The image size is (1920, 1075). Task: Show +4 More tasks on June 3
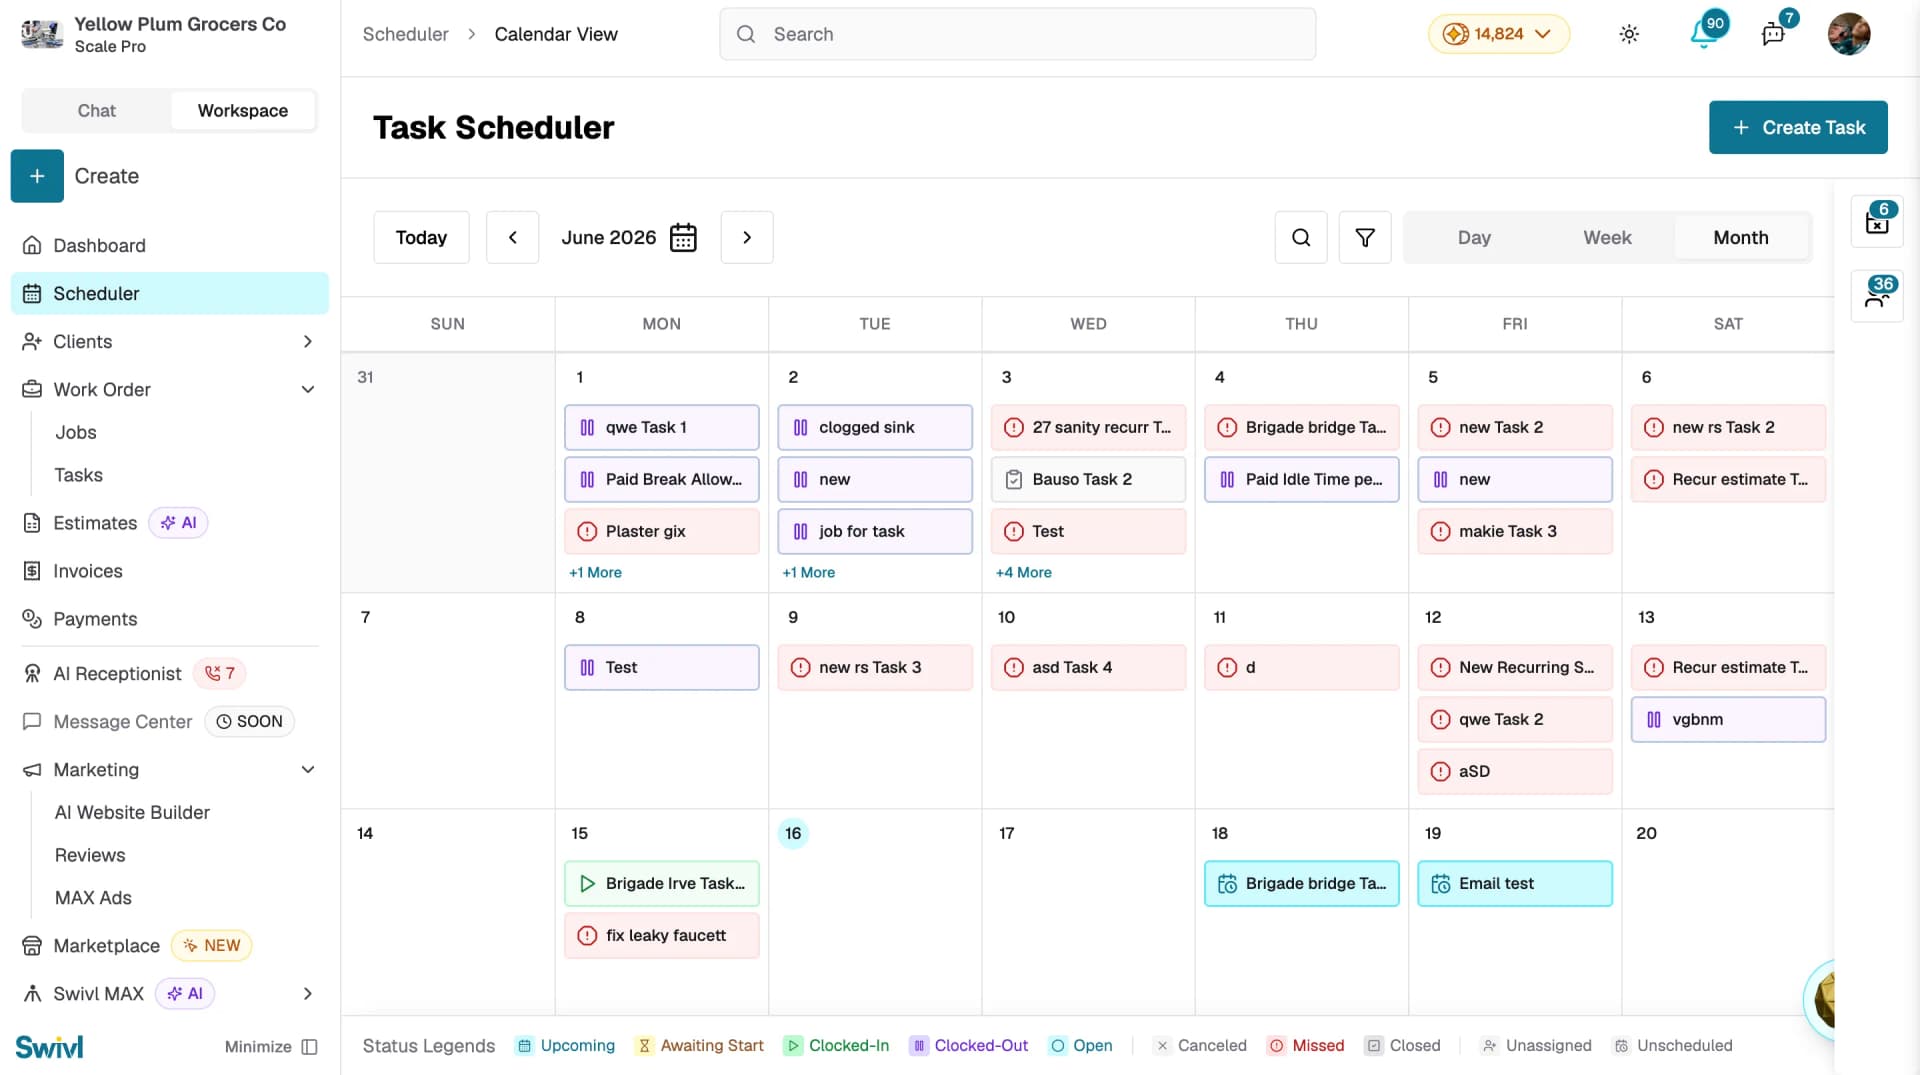(x=1023, y=573)
